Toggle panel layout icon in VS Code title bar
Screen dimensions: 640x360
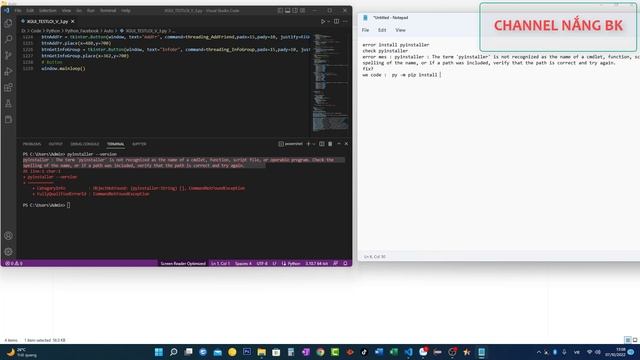coord(288,11)
